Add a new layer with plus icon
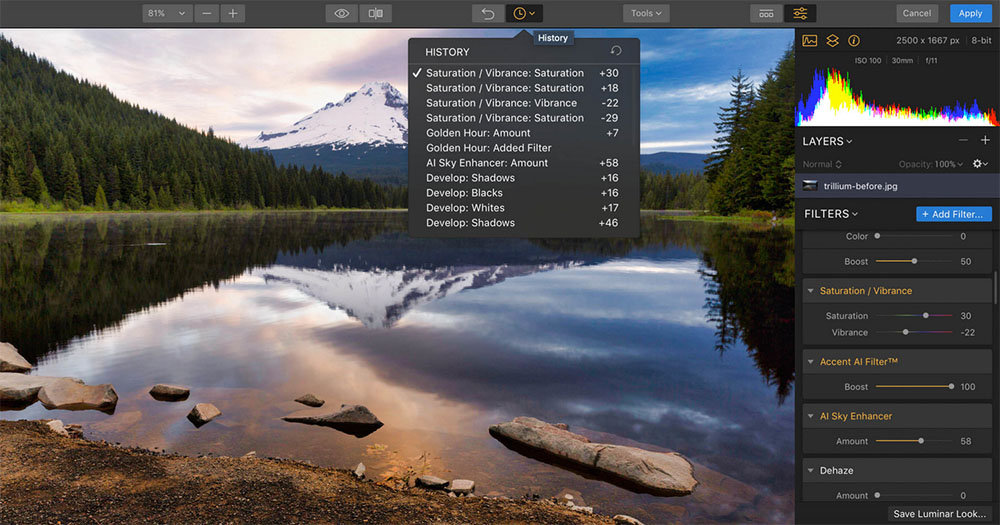 point(984,141)
